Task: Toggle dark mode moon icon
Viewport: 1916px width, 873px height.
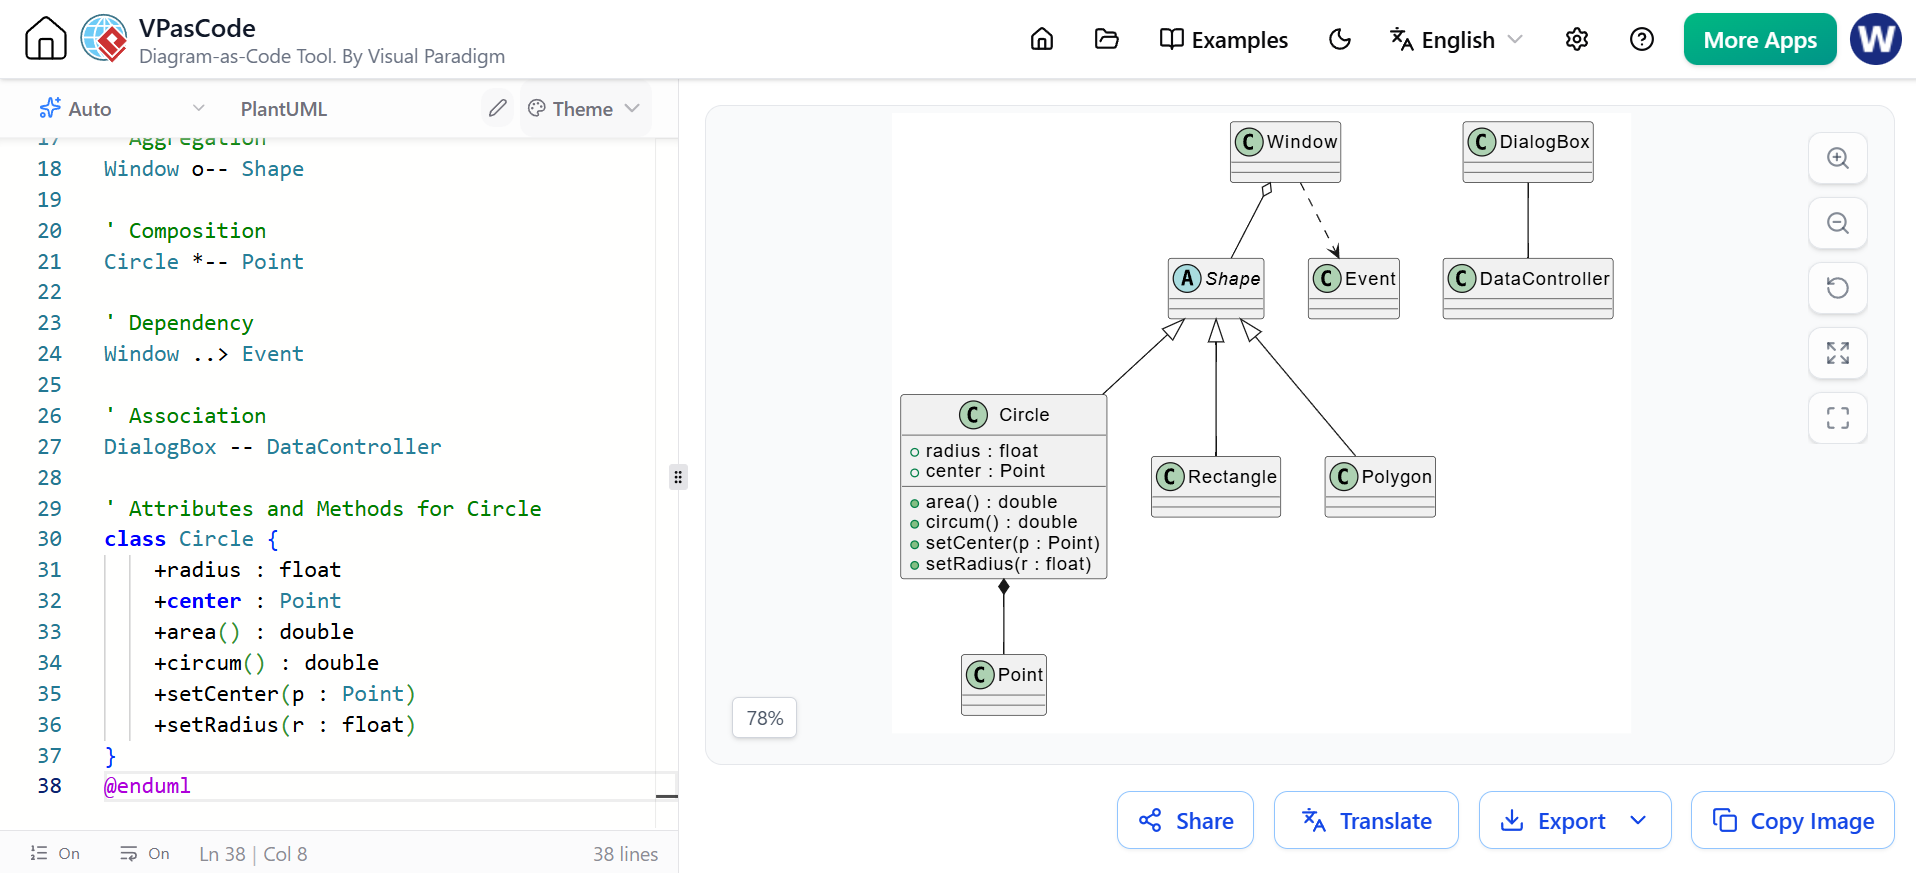Action: click(x=1340, y=39)
